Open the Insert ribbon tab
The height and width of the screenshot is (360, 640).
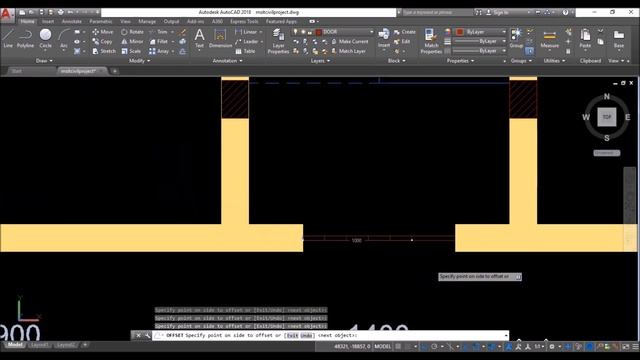coord(48,21)
